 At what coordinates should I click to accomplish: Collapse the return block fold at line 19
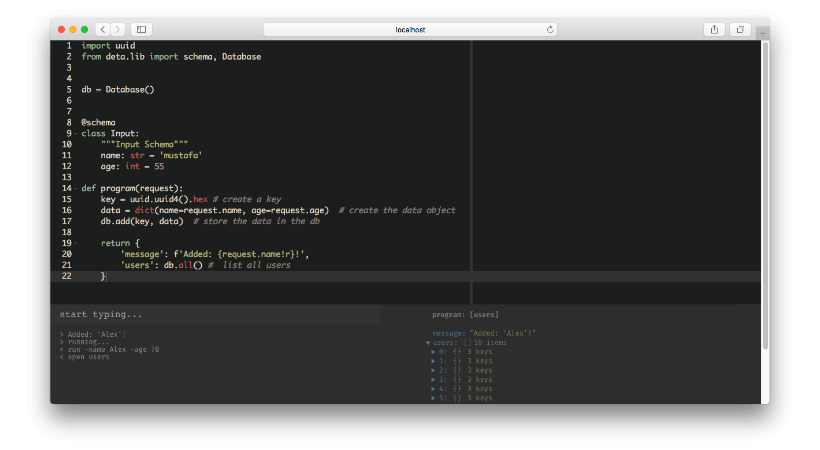coord(76,243)
